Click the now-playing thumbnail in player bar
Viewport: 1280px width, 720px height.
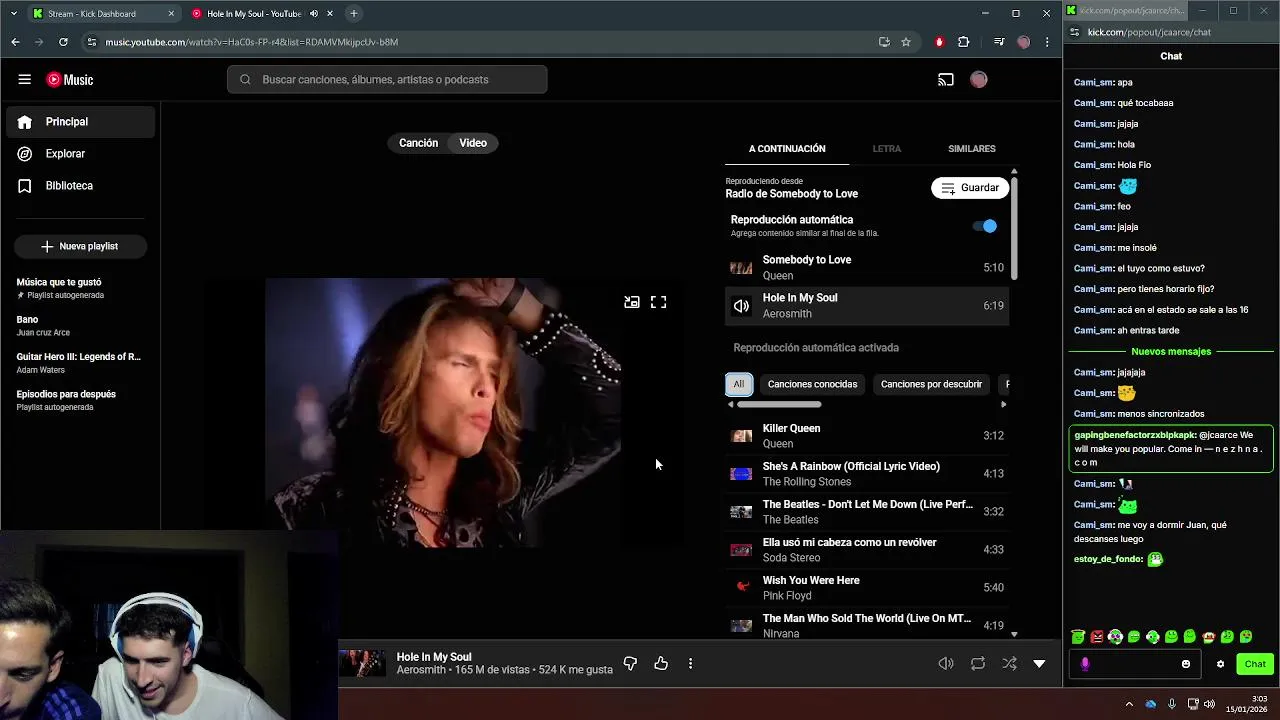click(362, 663)
